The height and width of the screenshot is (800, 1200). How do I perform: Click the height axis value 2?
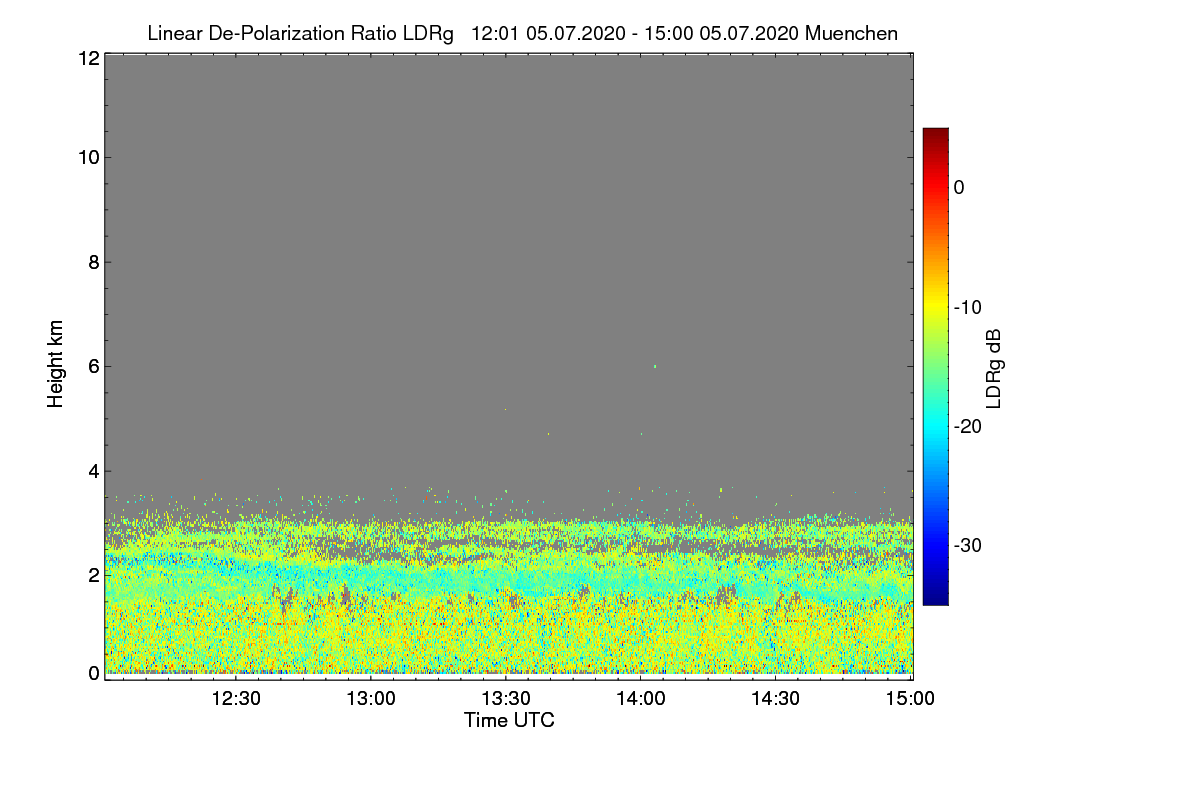(92, 574)
